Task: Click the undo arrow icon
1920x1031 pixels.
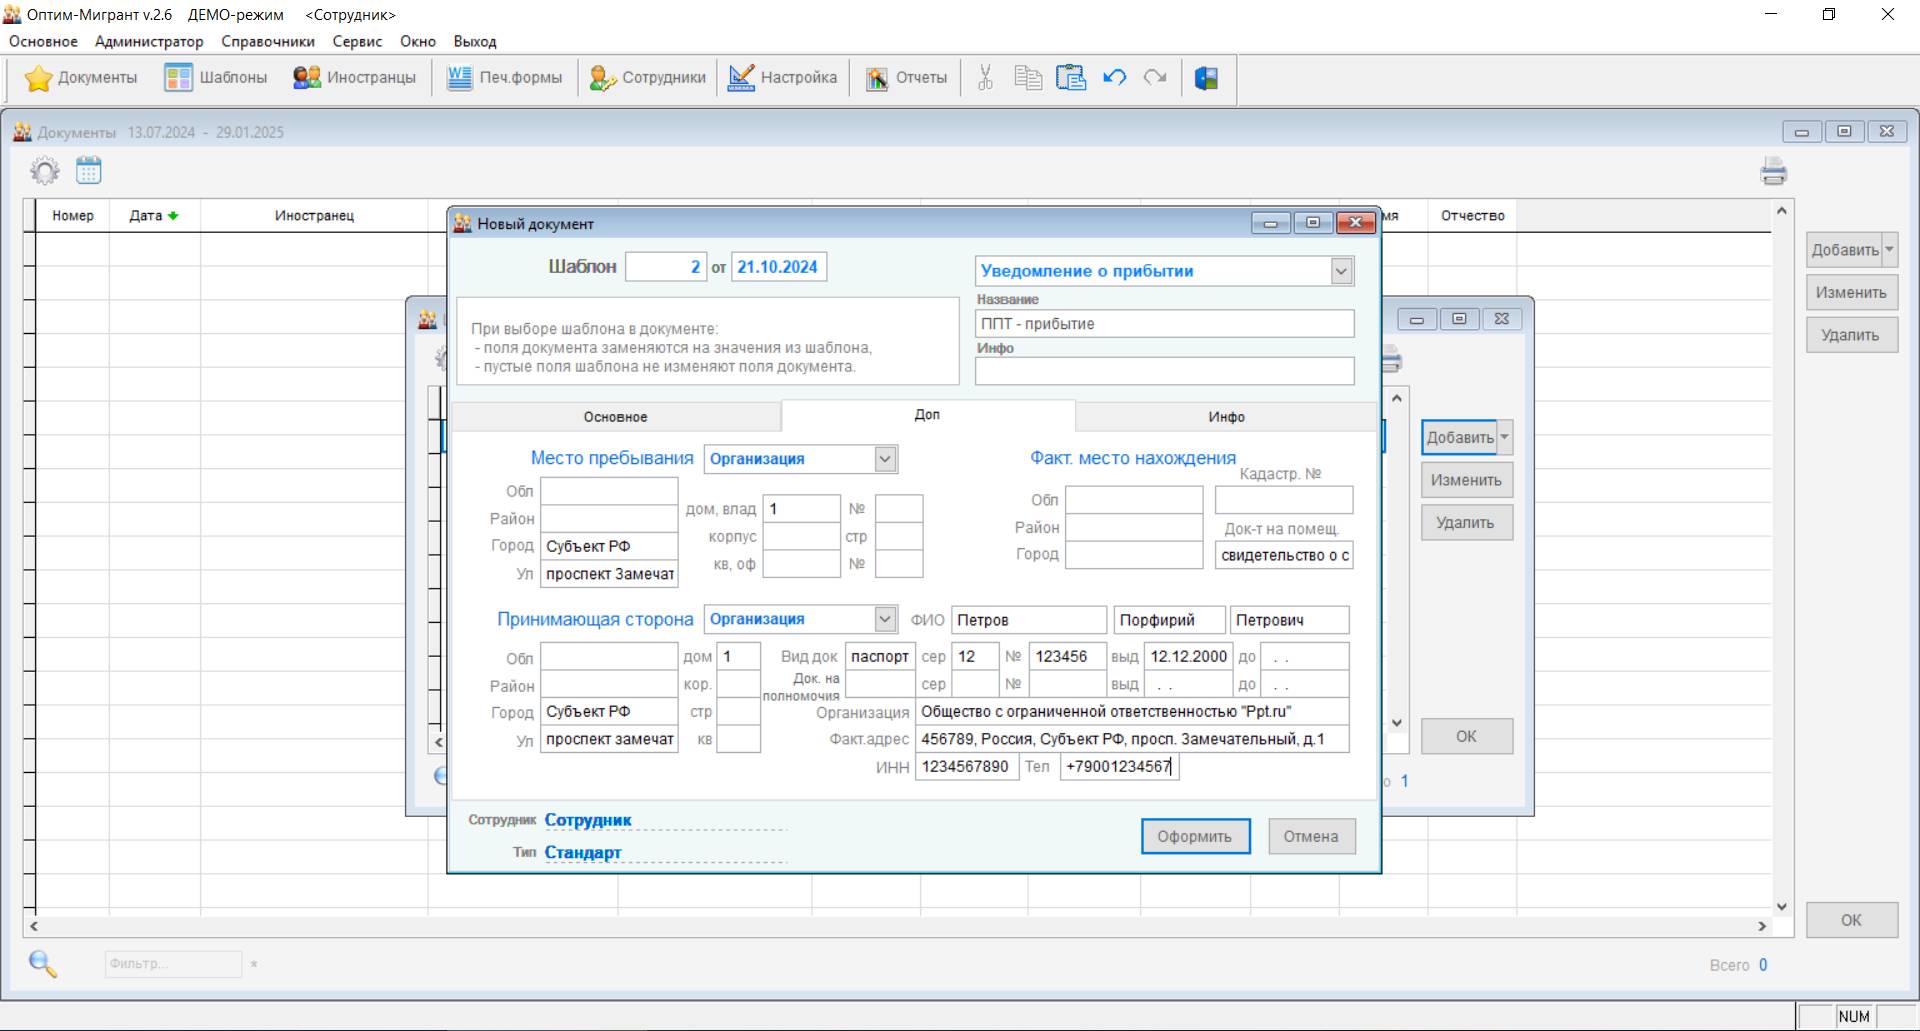Action: (1114, 78)
